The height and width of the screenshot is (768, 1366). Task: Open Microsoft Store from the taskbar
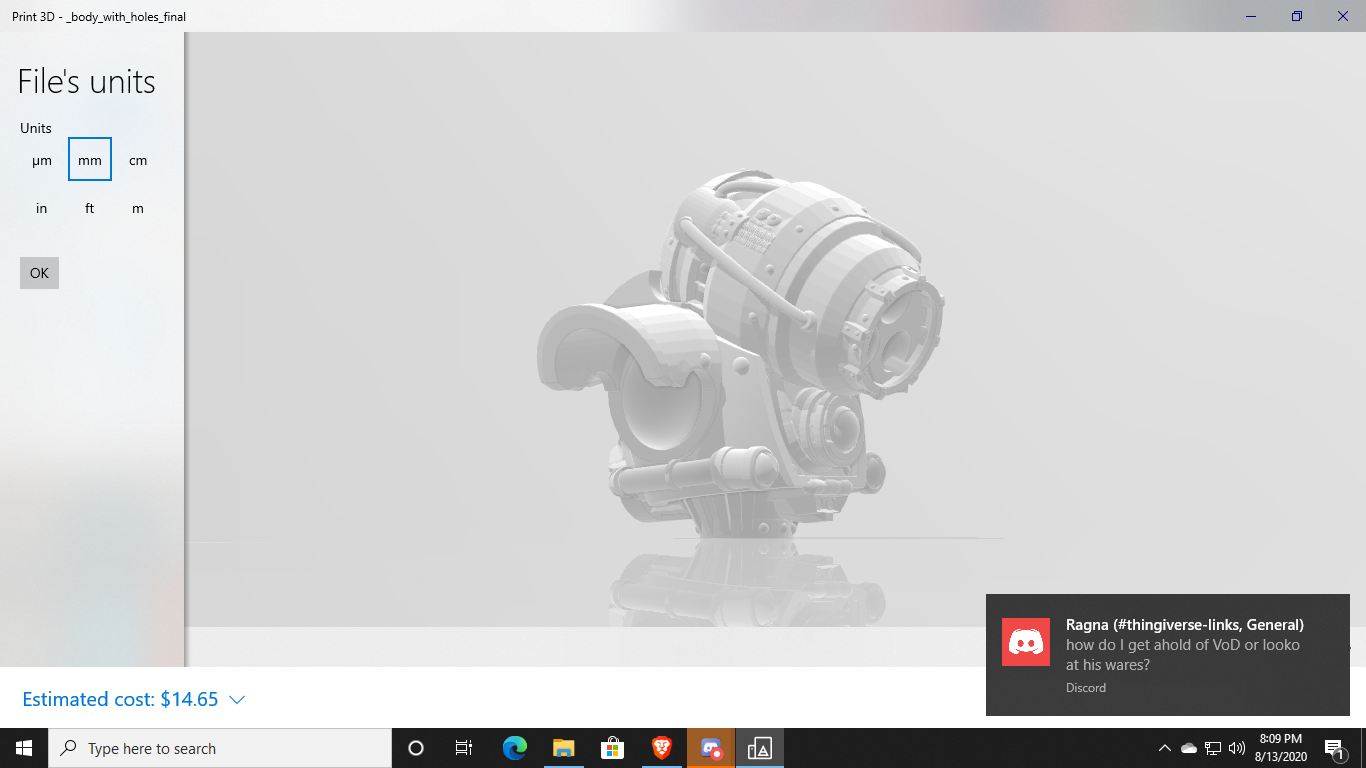(612, 748)
